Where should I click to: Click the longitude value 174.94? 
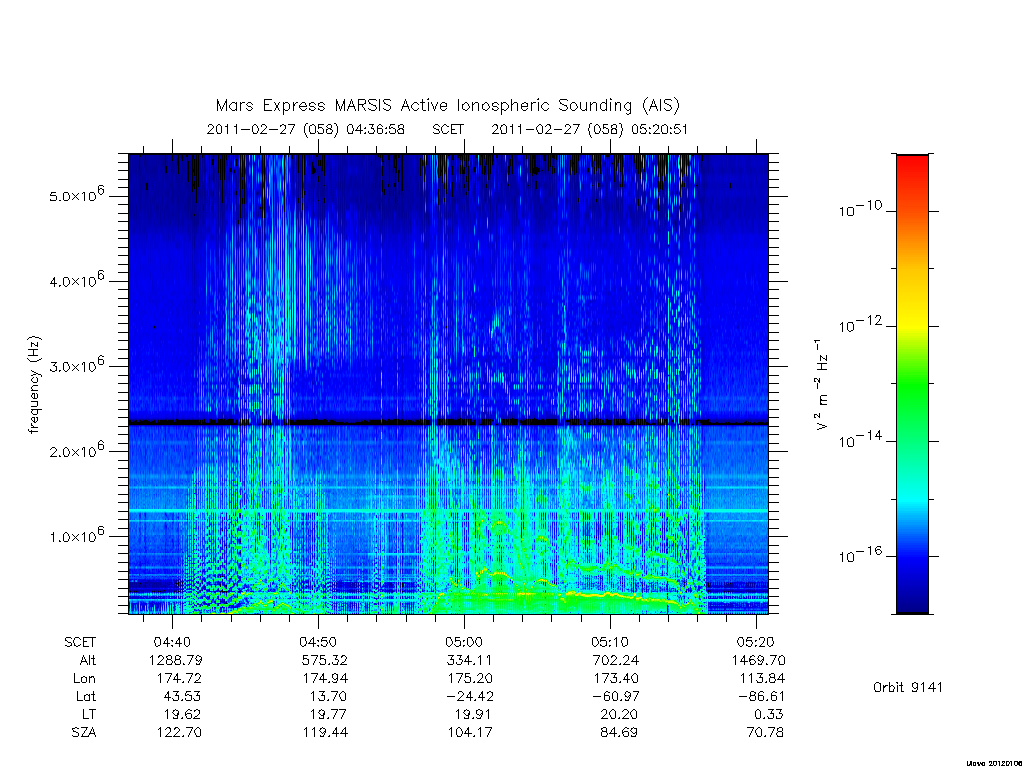(325, 678)
